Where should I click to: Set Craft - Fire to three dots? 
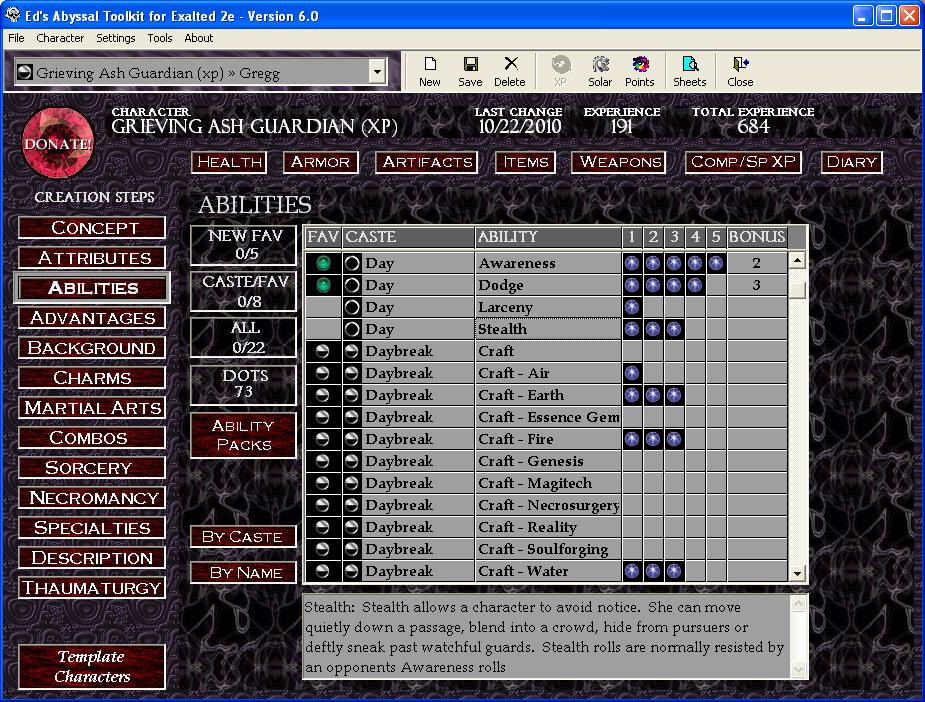click(x=674, y=439)
